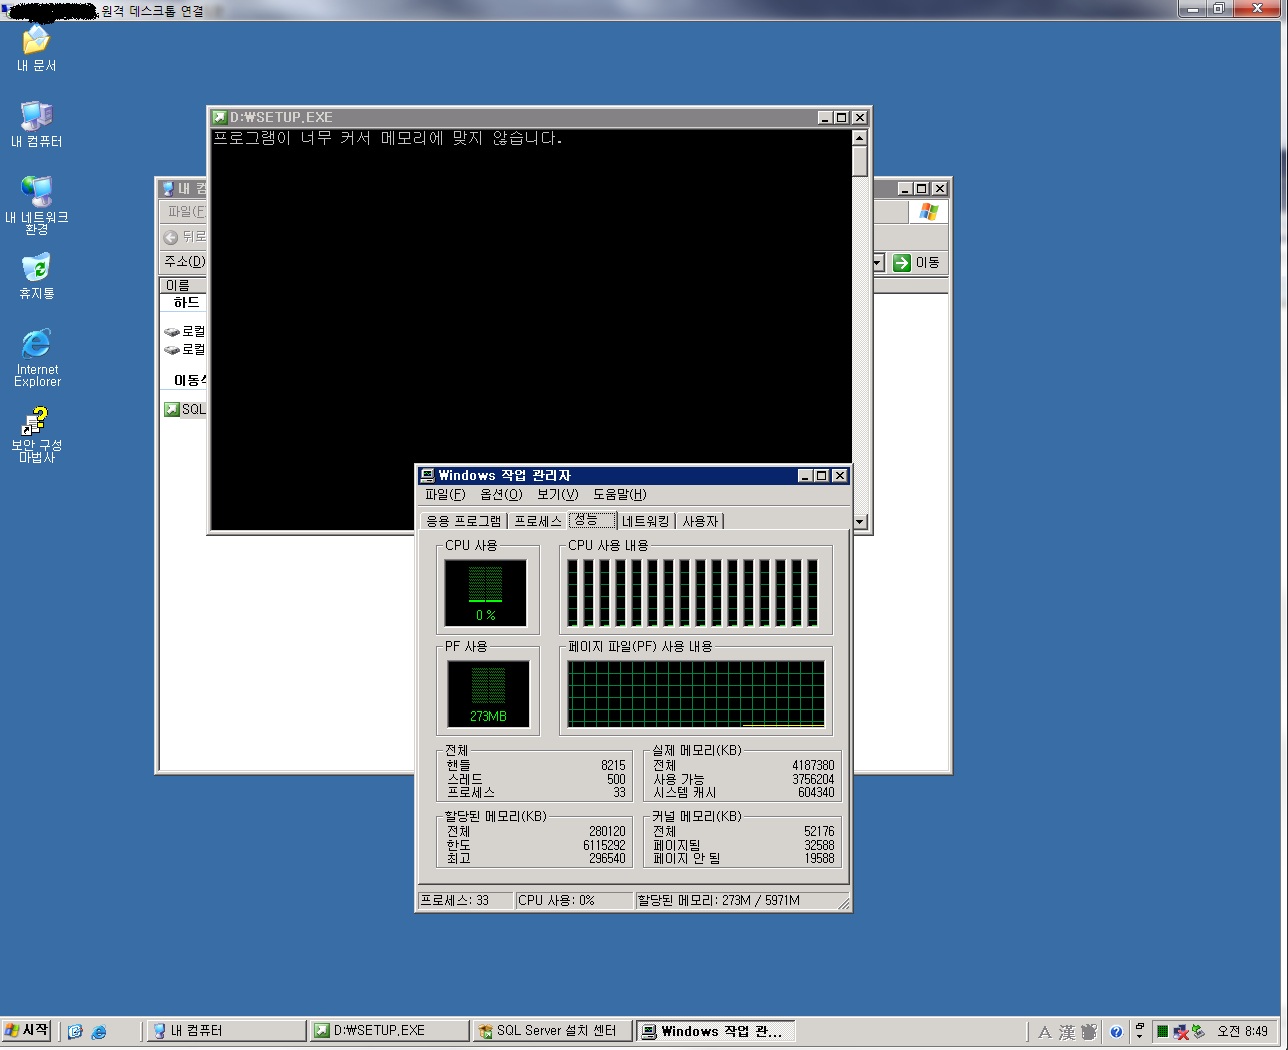
Task: Click the physical memory 전체 value 4187380
Action: coord(813,765)
